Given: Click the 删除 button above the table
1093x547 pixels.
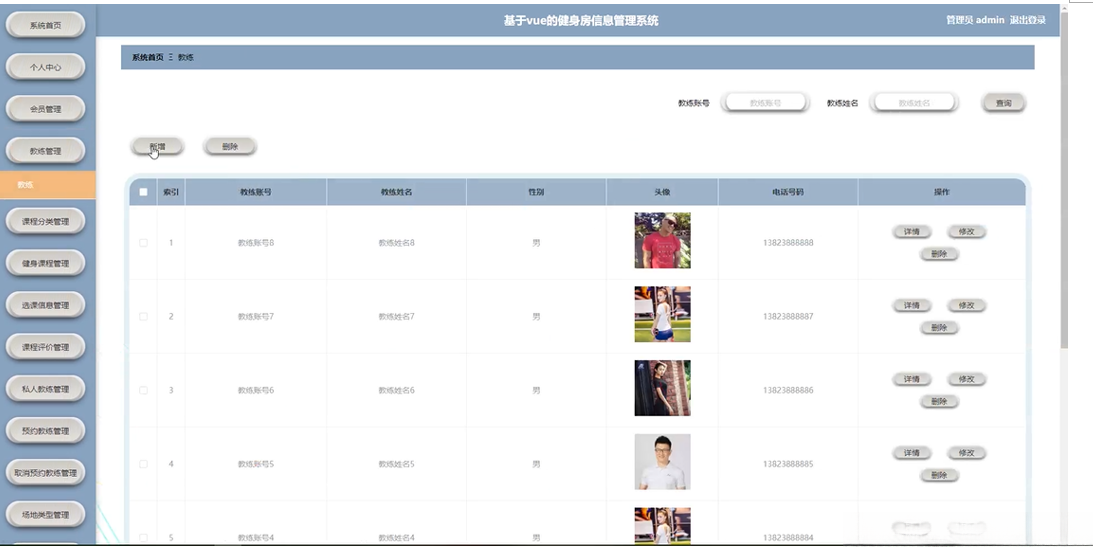Looking at the screenshot, I should [230, 146].
